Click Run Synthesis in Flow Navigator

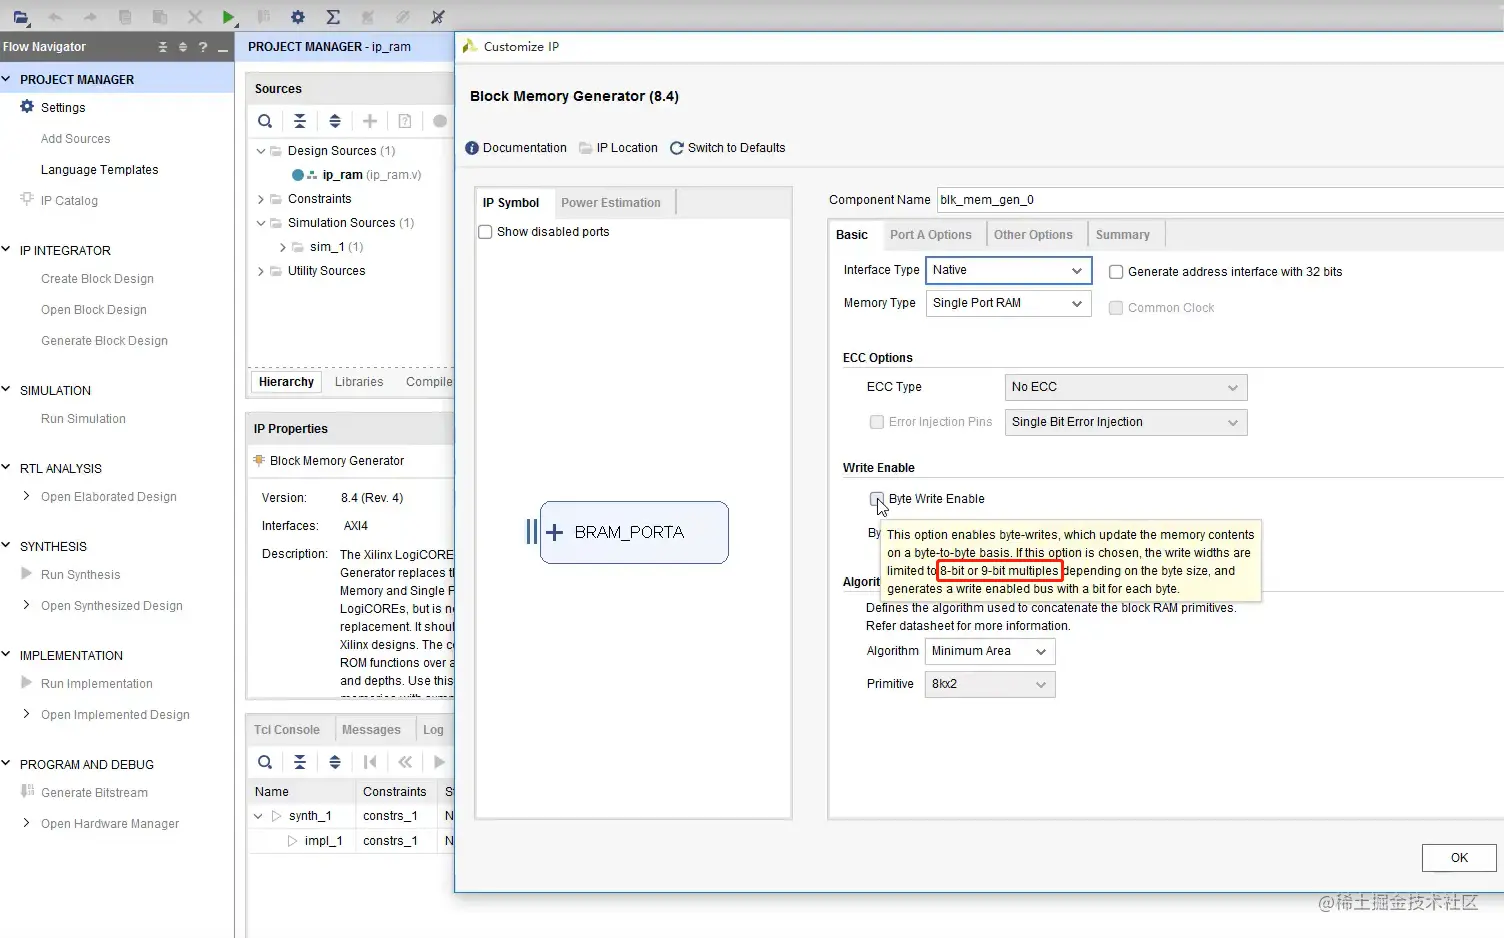80,575
